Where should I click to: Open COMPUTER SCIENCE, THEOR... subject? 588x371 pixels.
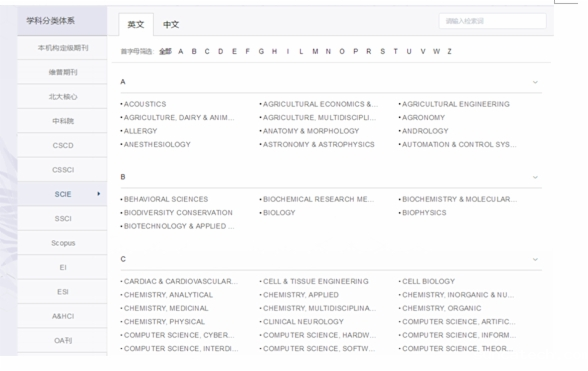pyautogui.click(x=458, y=348)
